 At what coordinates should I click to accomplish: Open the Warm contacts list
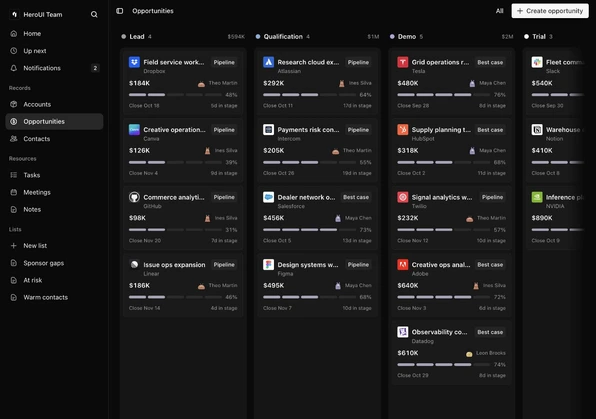(54, 297)
